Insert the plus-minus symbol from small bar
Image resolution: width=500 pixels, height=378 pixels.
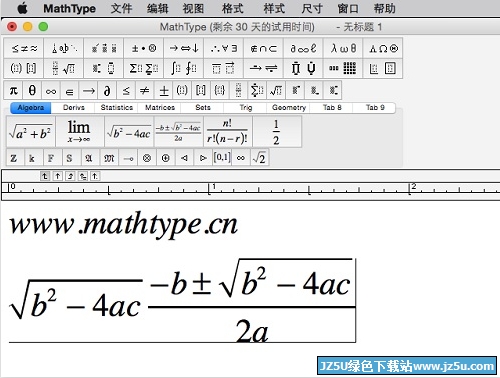tap(163, 90)
